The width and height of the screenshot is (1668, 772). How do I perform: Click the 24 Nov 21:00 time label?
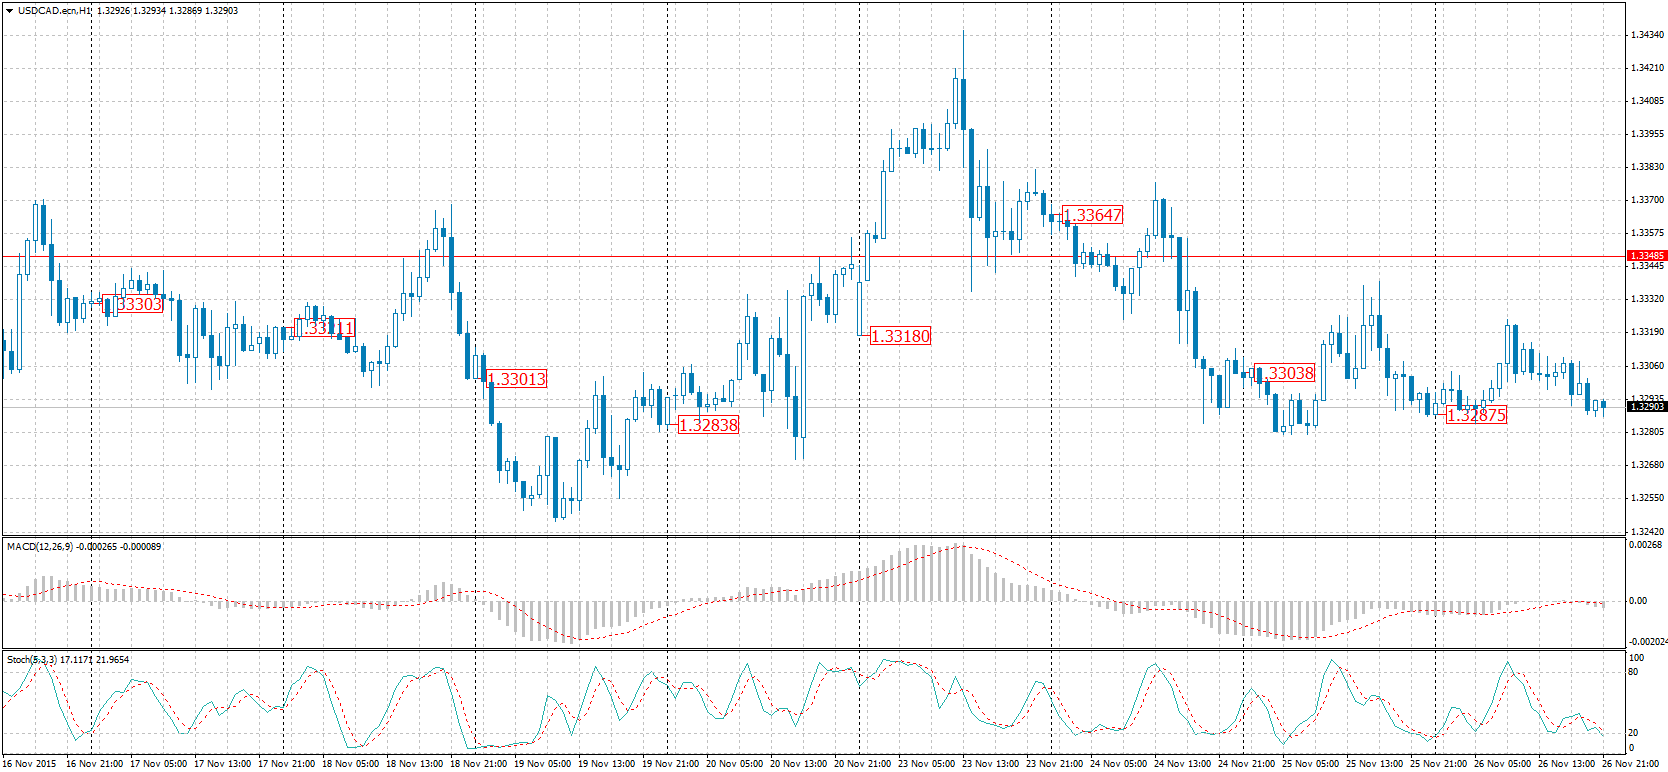tap(1246, 764)
